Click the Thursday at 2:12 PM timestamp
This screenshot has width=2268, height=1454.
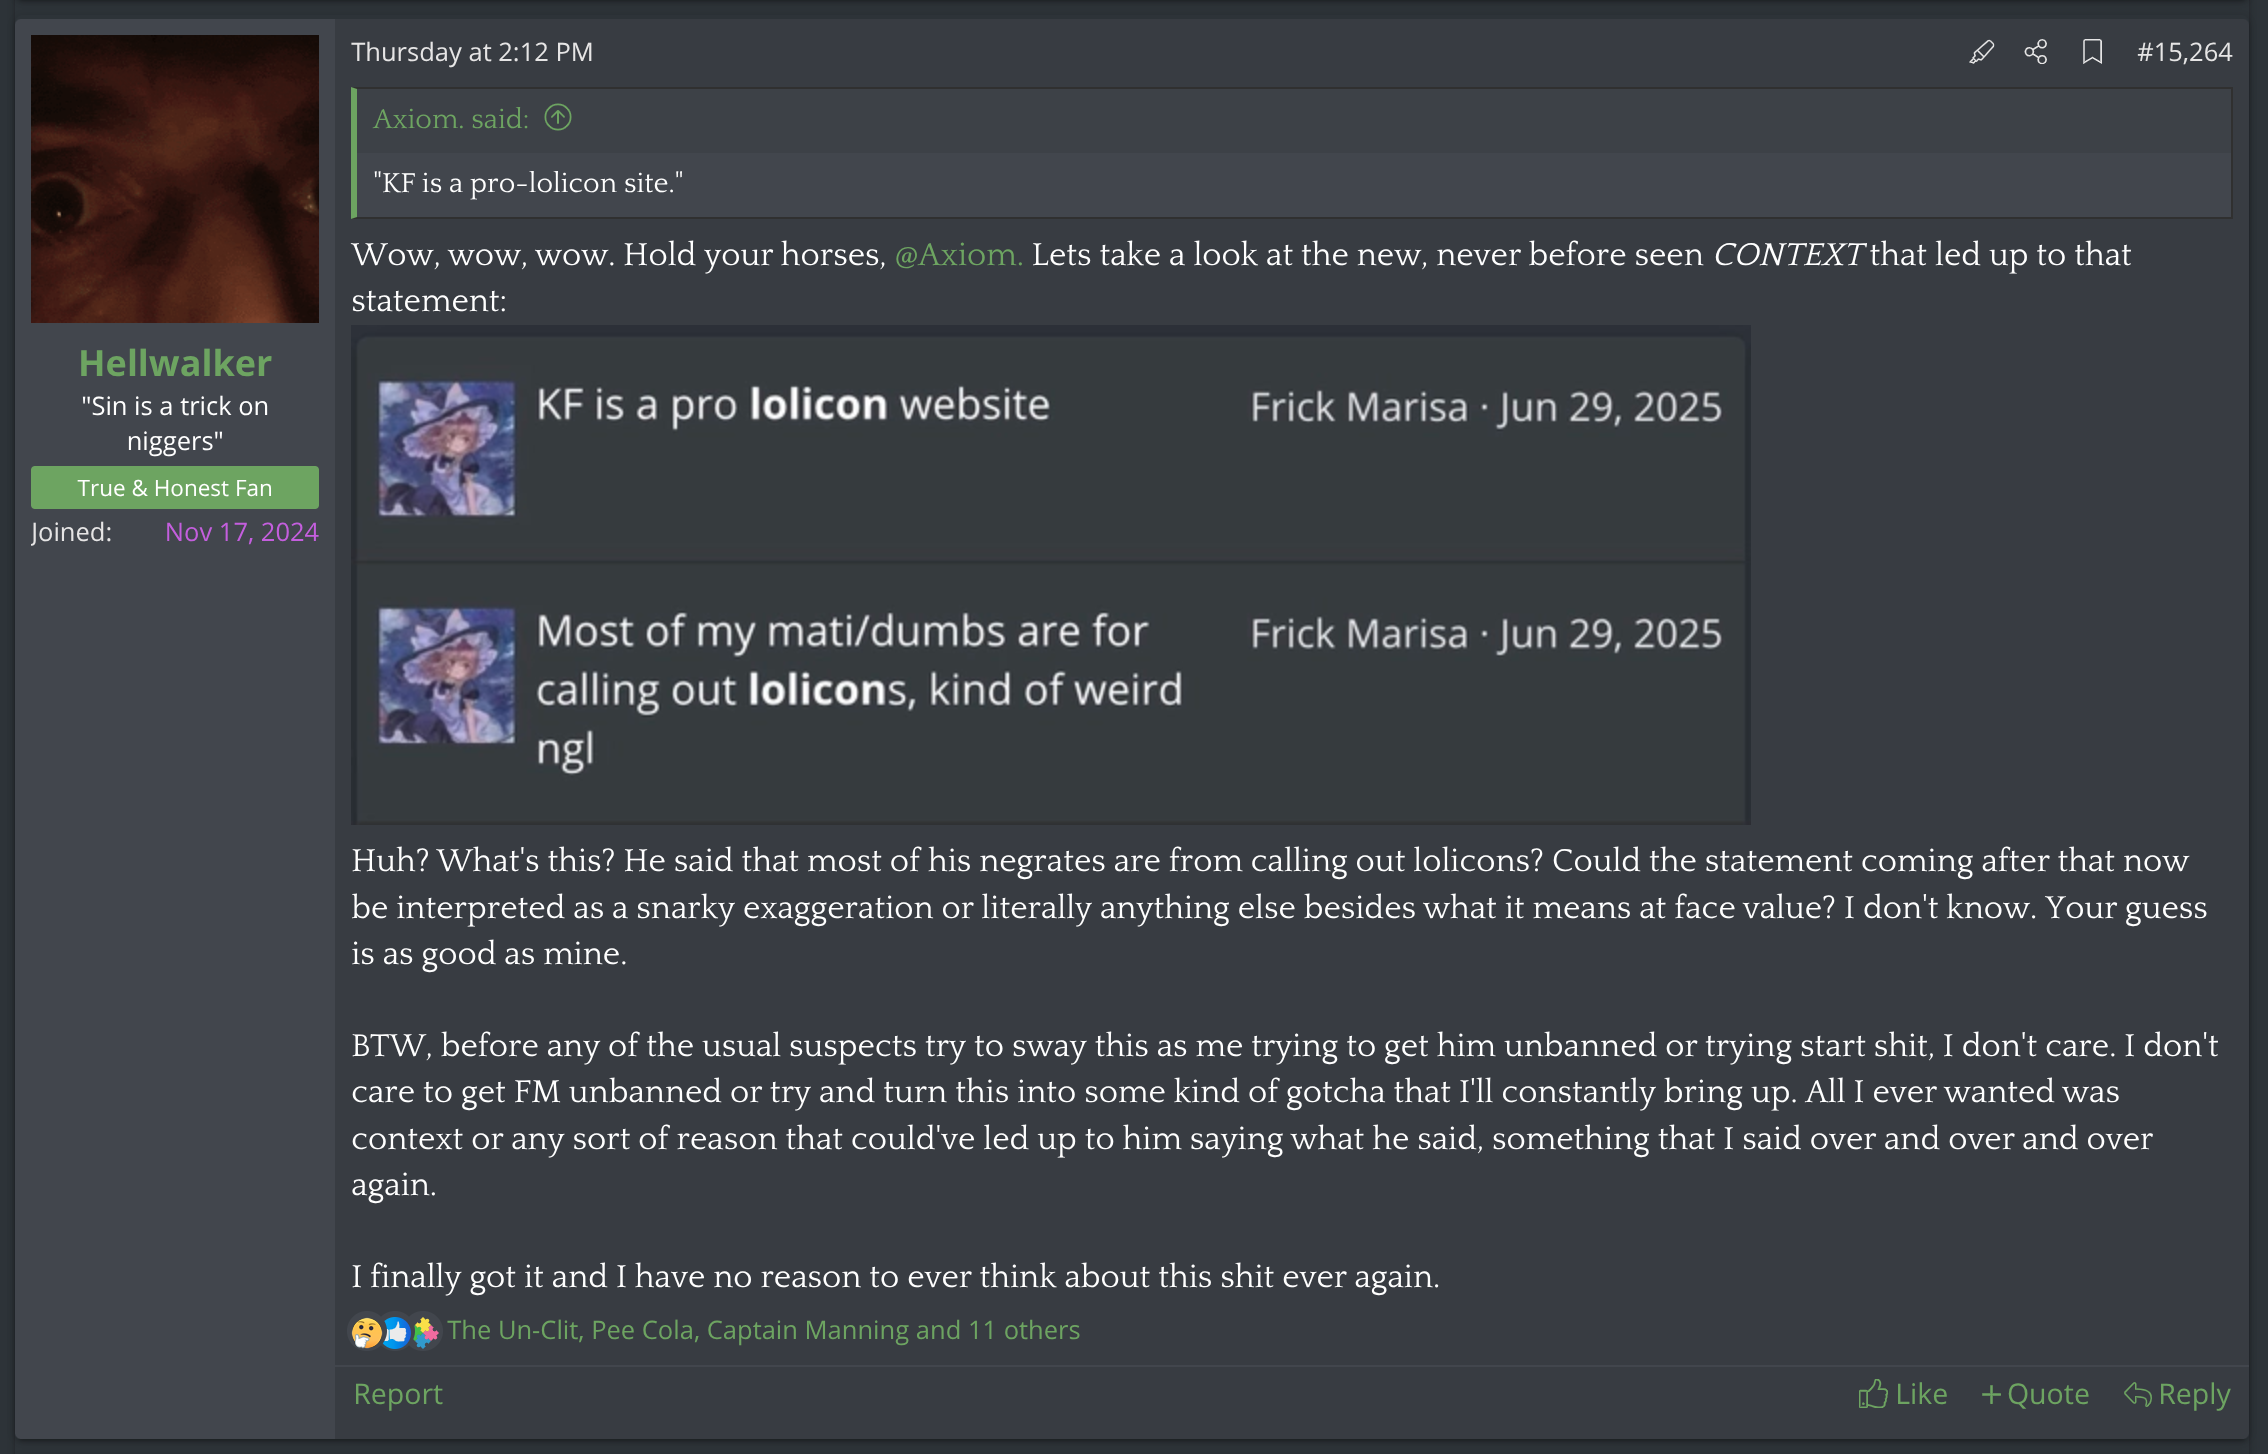(x=472, y=52)
